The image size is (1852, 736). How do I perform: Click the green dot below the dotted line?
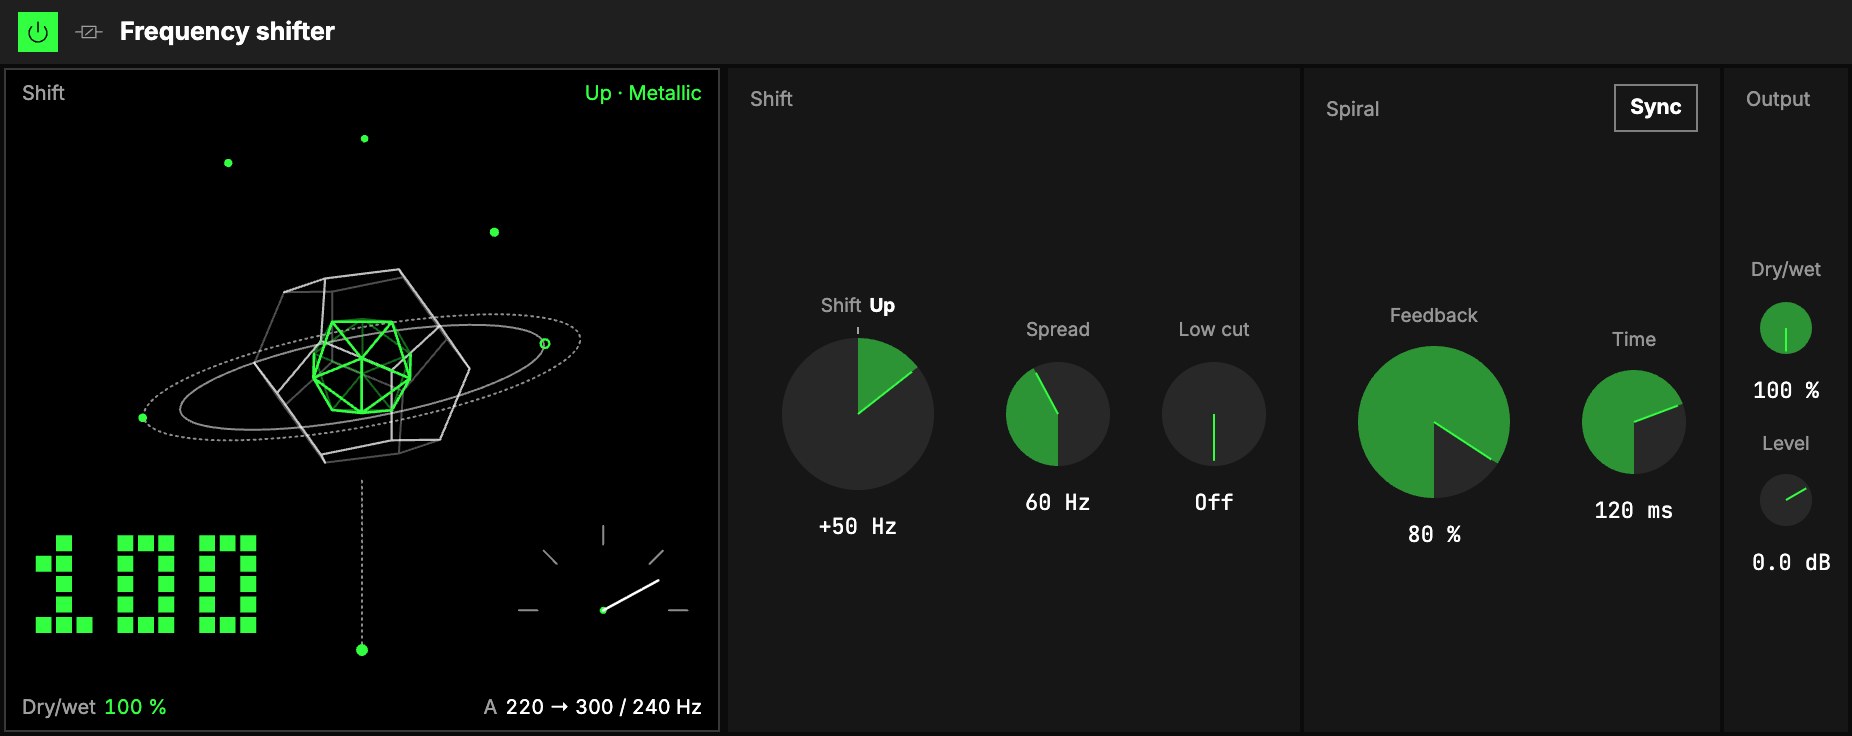362,650
